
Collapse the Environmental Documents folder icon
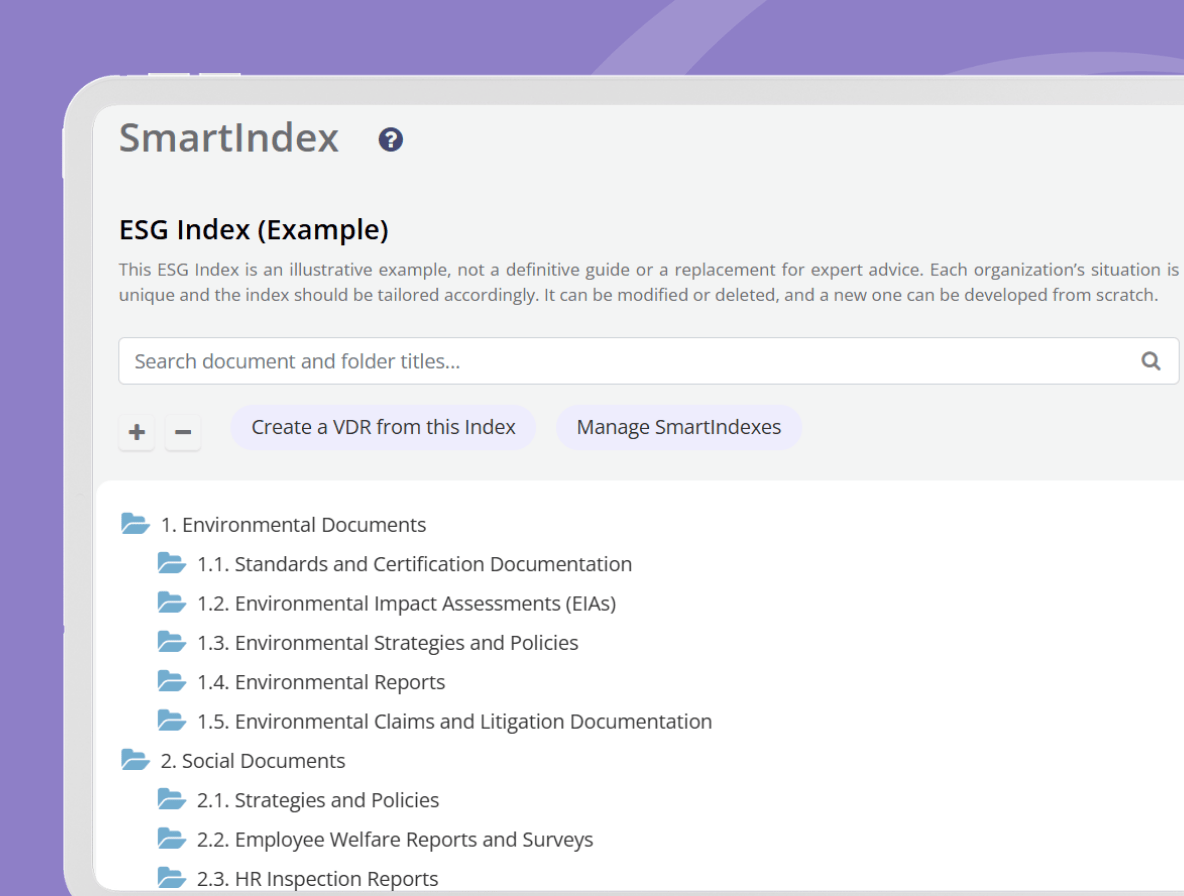coord(135,524)
